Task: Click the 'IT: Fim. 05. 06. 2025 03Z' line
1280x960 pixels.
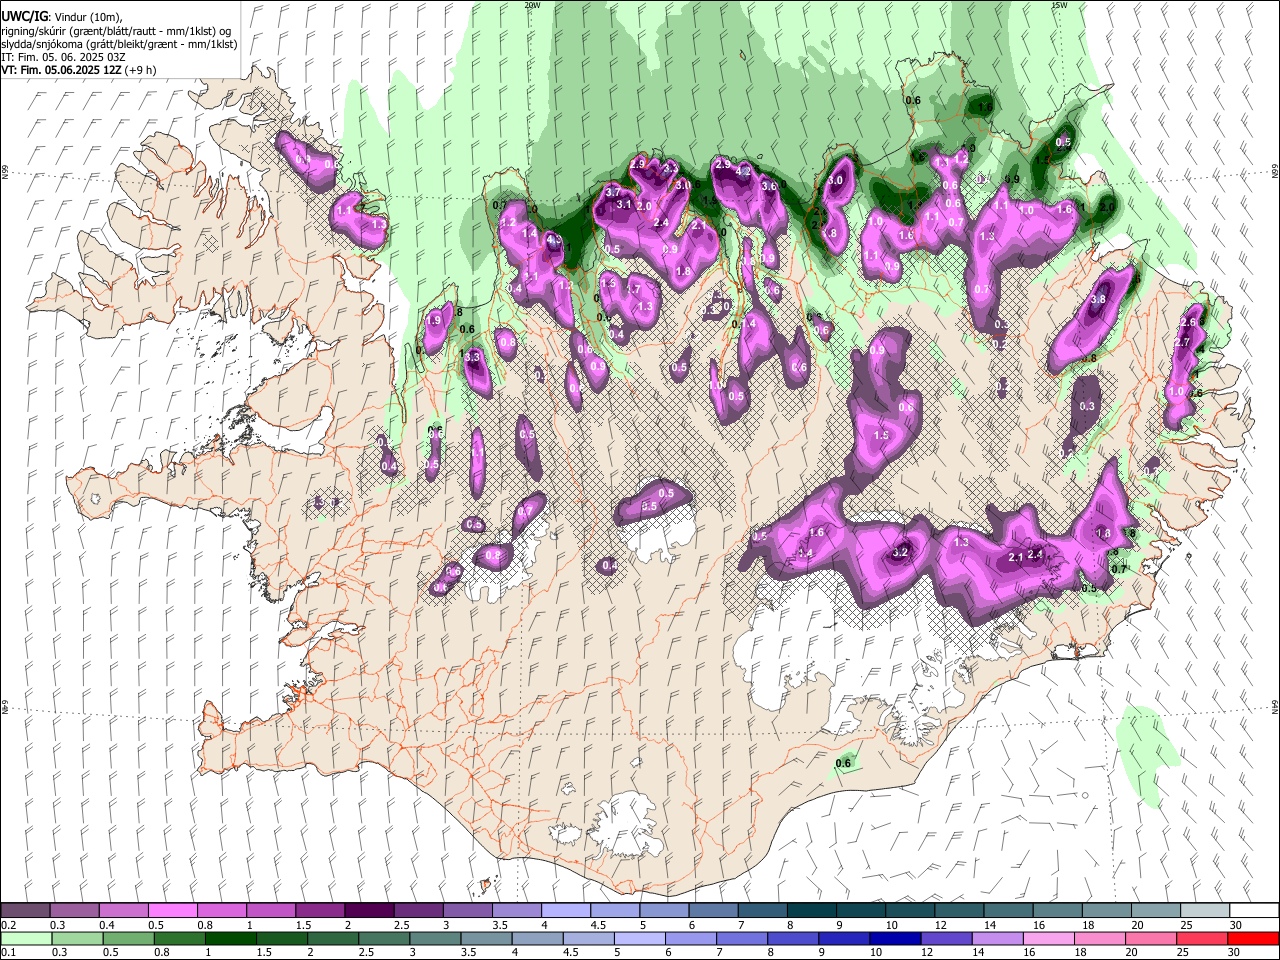Action: [x=63, y=58]
